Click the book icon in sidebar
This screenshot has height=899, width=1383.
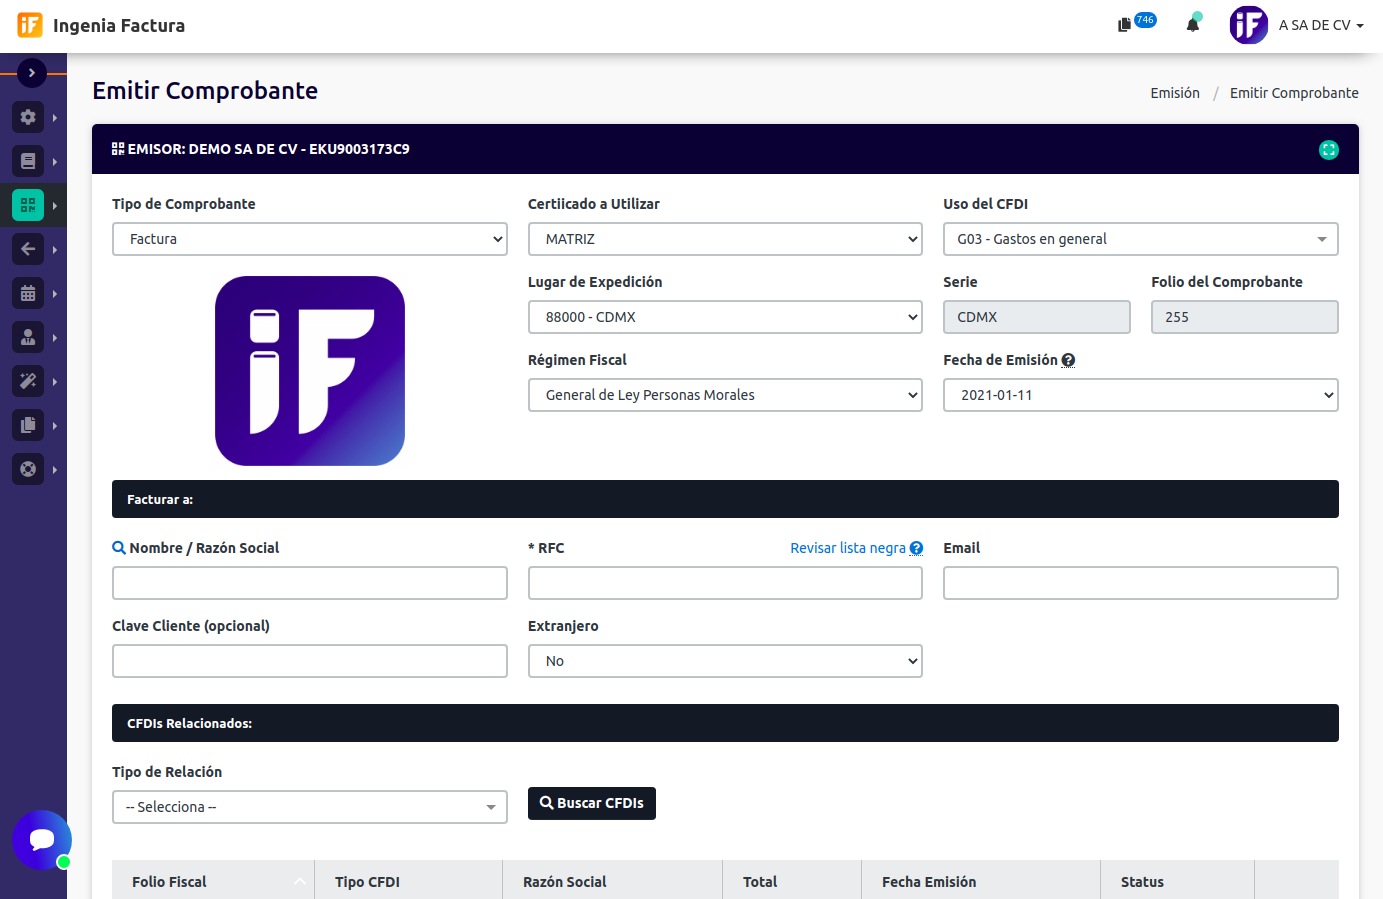pyautogui.click(x=28, y=161)
